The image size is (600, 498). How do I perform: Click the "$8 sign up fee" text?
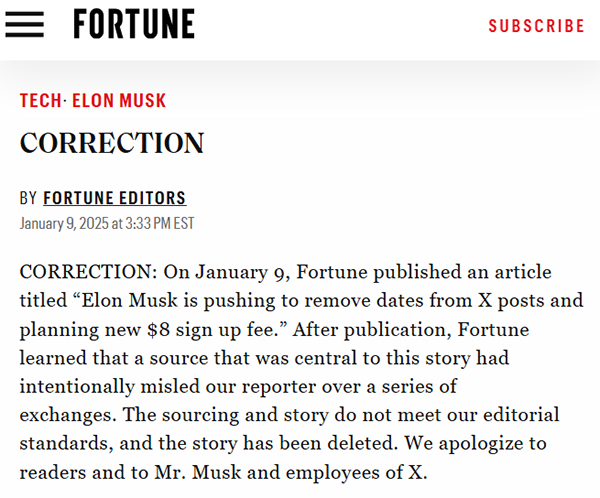(206, 328)
